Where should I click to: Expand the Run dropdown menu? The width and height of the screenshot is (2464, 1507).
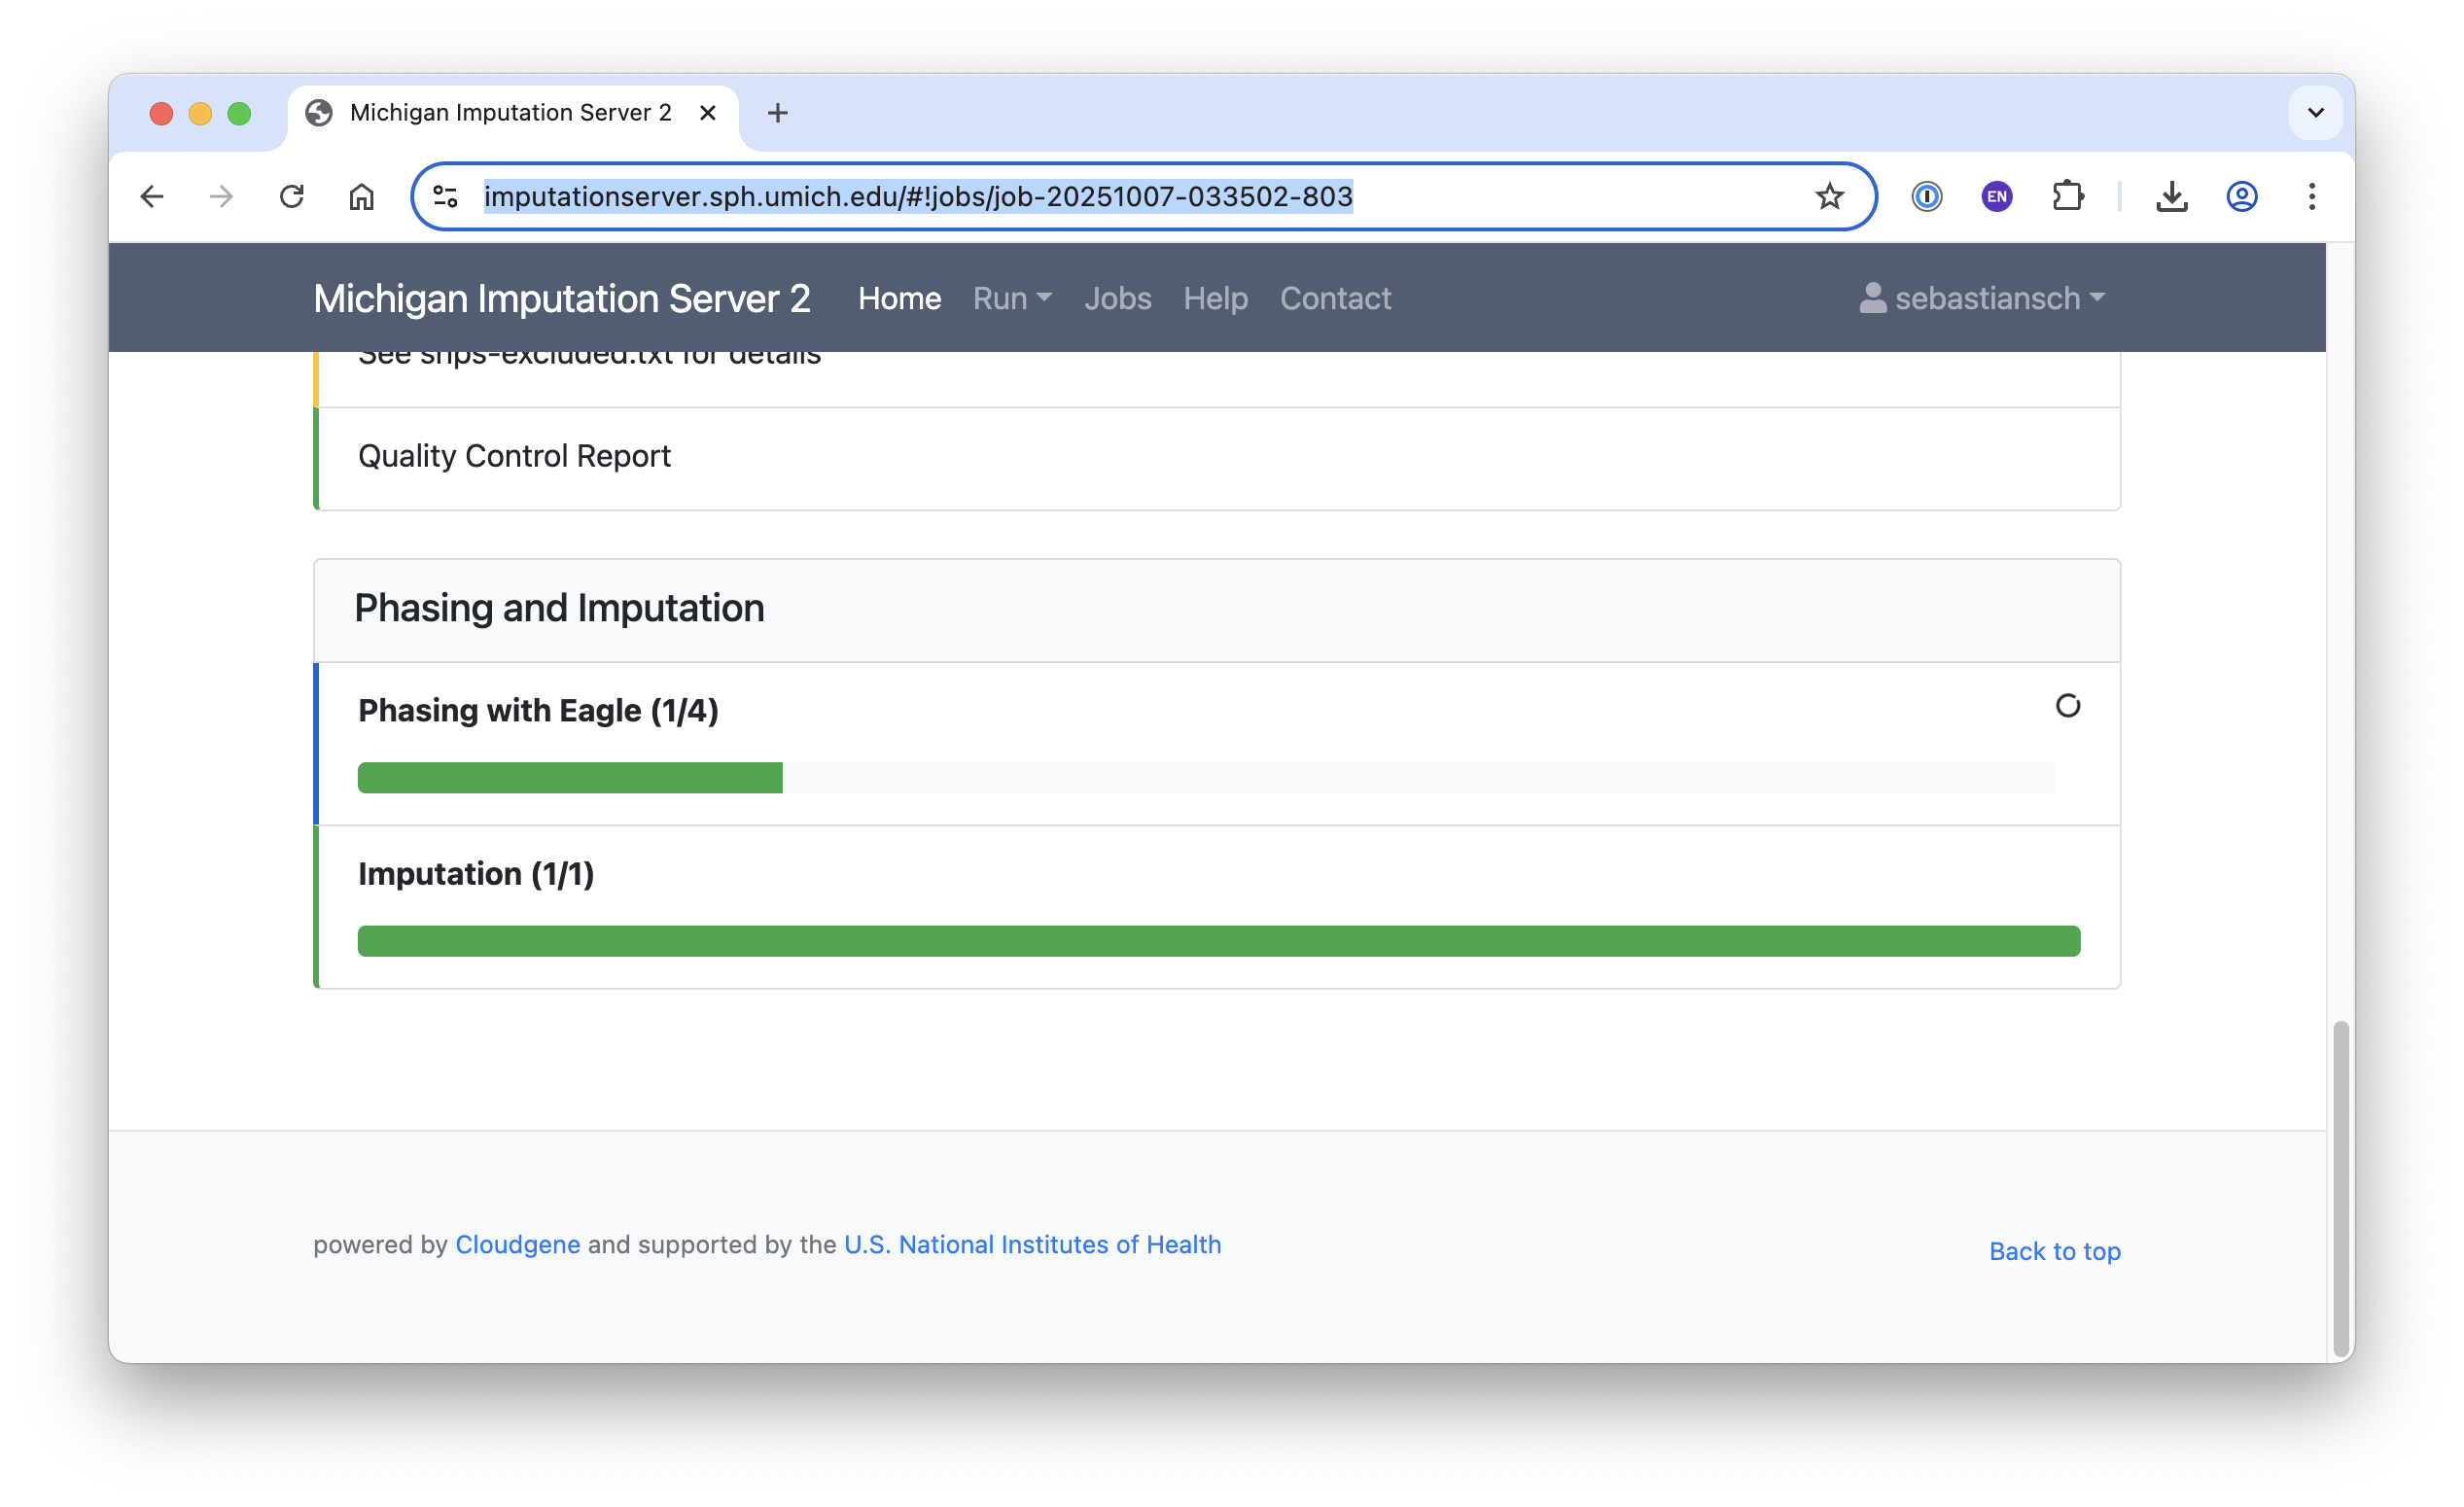point(1011,298)
